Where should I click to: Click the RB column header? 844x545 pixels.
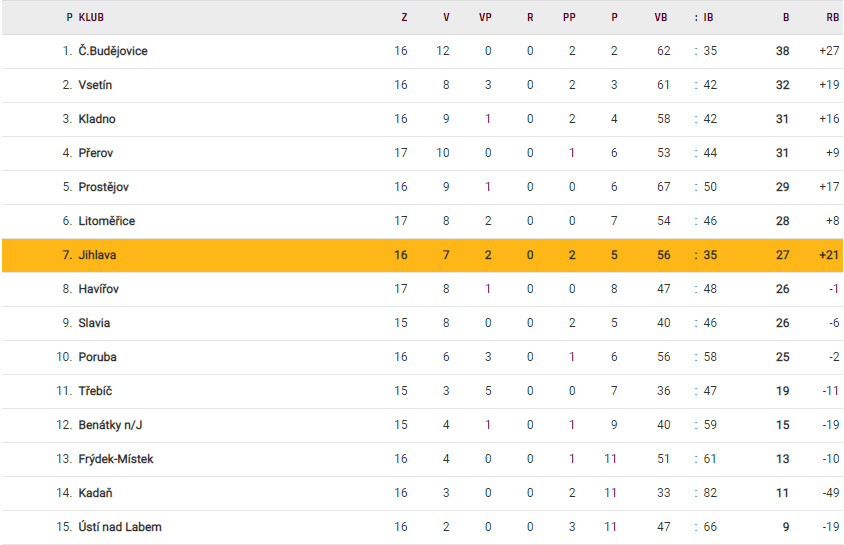[x=832, y=17]
